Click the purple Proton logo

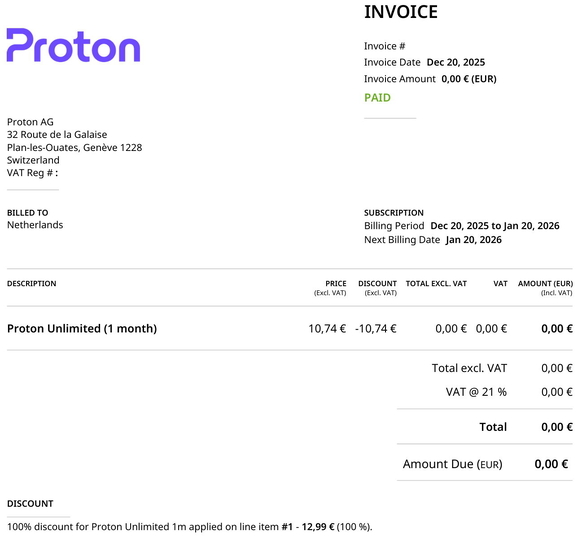click(x=73, y=45)
